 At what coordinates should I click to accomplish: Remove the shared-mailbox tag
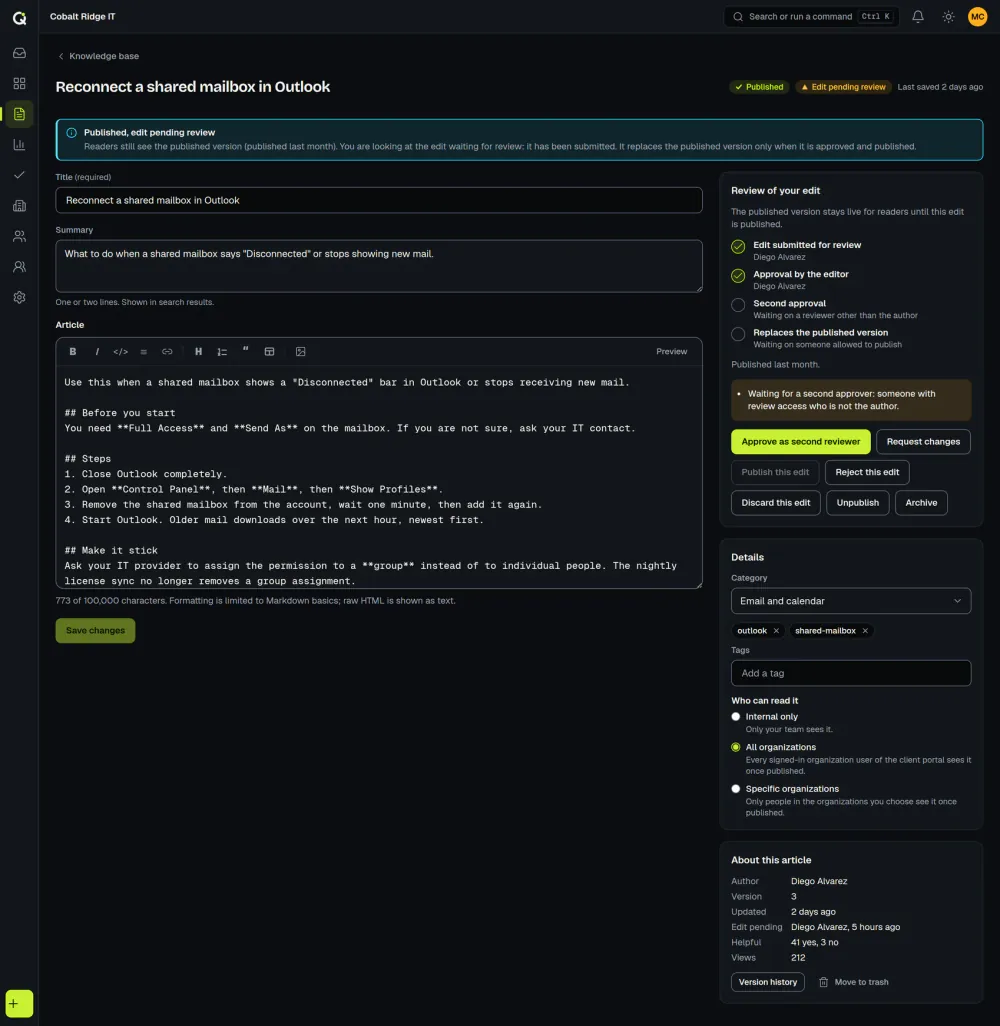(x=865, y=631)
